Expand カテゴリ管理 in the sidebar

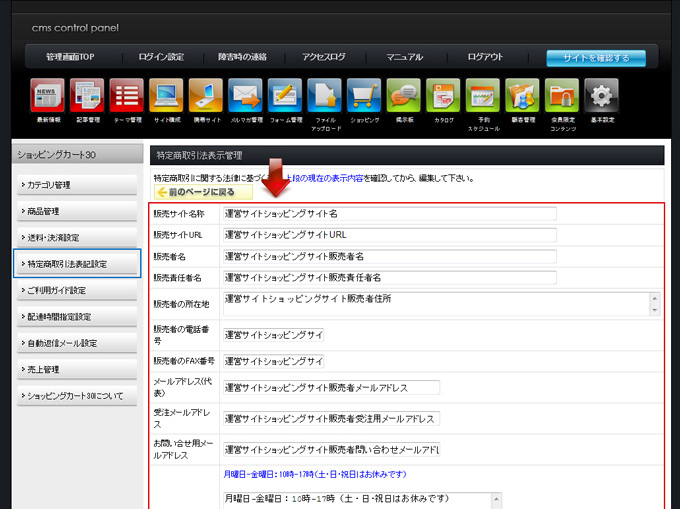pyautogui.click(x=78, y=185)
